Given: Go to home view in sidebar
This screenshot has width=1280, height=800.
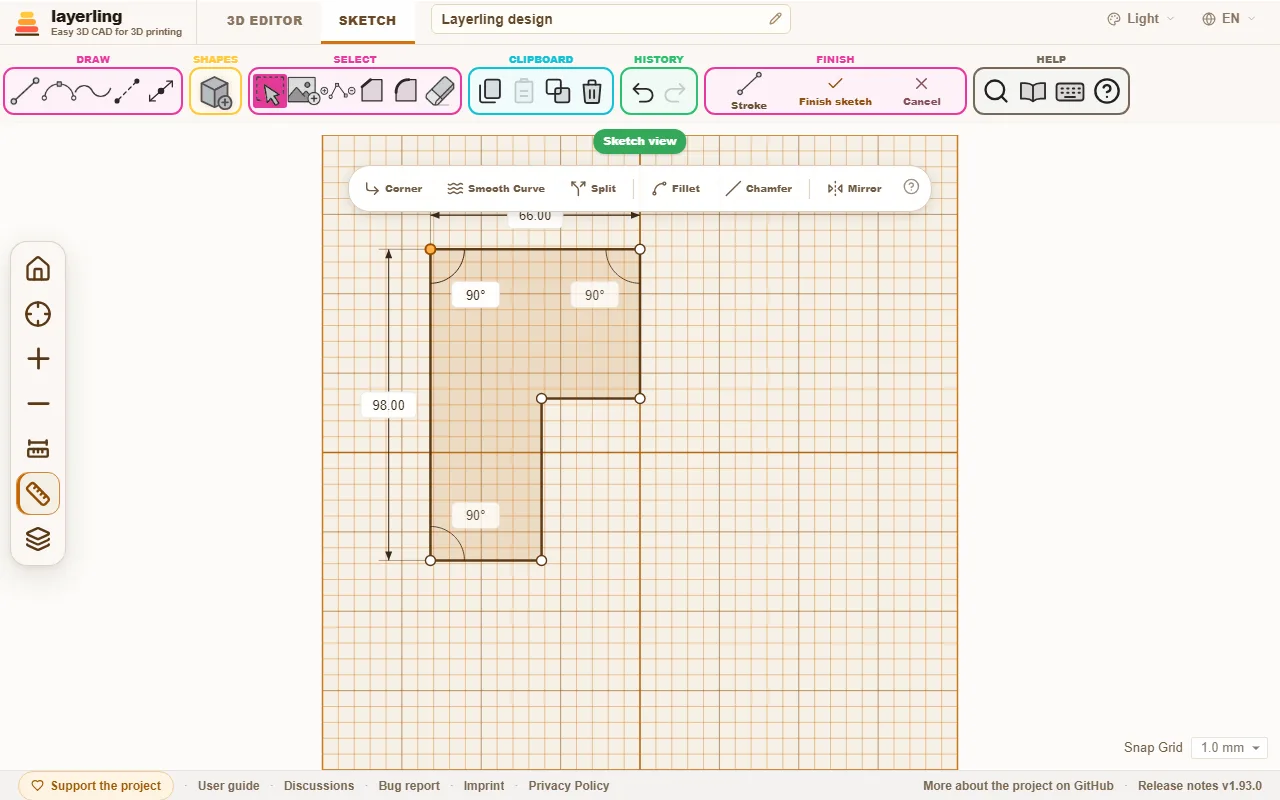Looking at the screenshot, I should 38,269.
